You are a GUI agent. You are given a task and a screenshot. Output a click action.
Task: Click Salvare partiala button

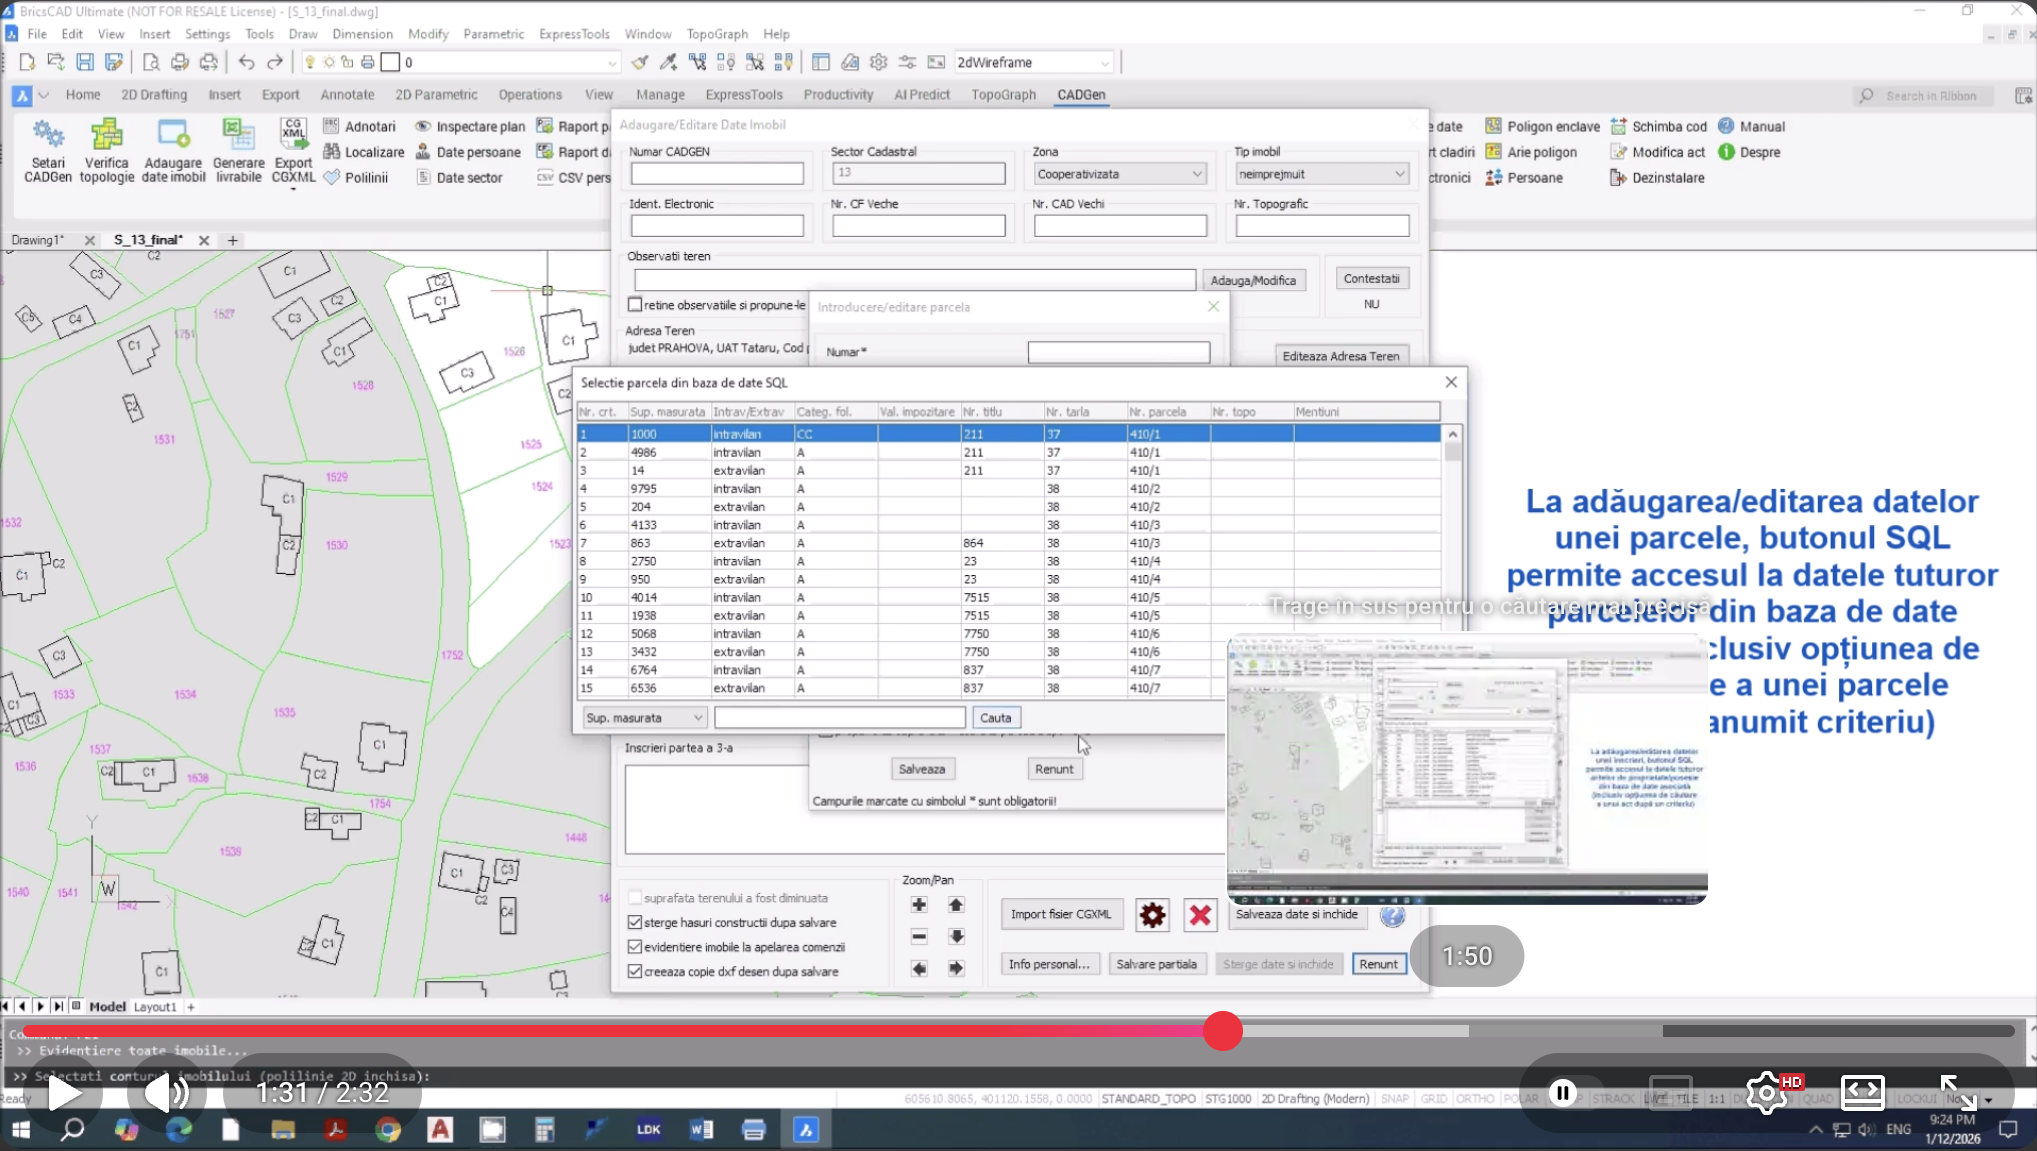pyautogui.click(x=1156, y=964)
